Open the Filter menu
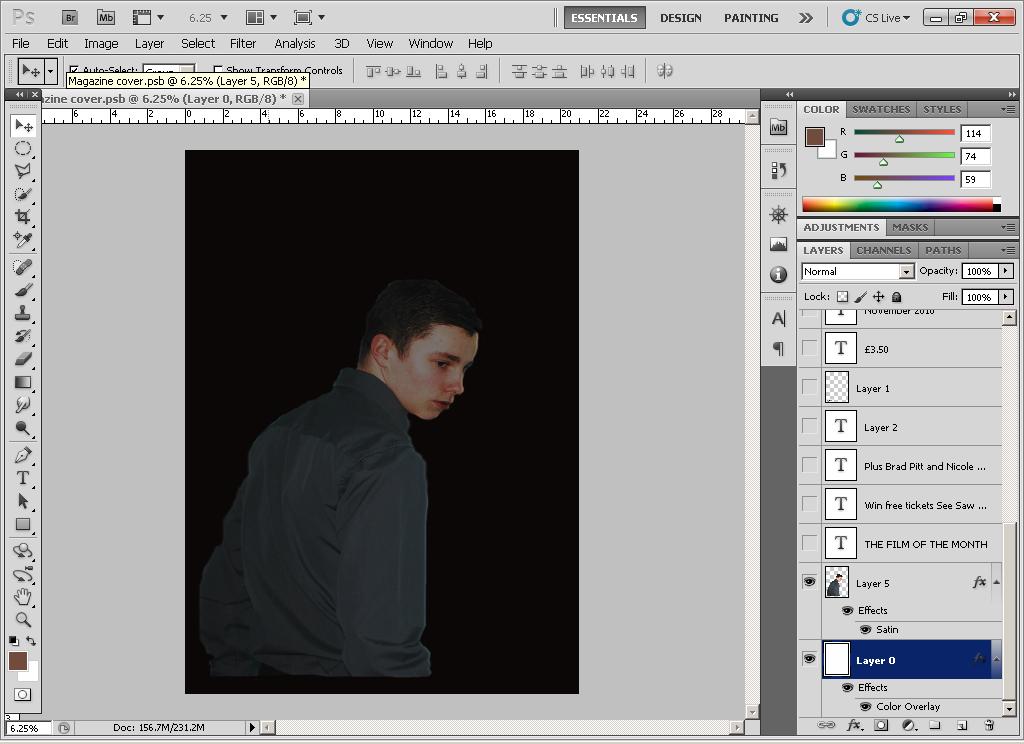The height and width of the screenshot is (744, 1024). (242, 44)
